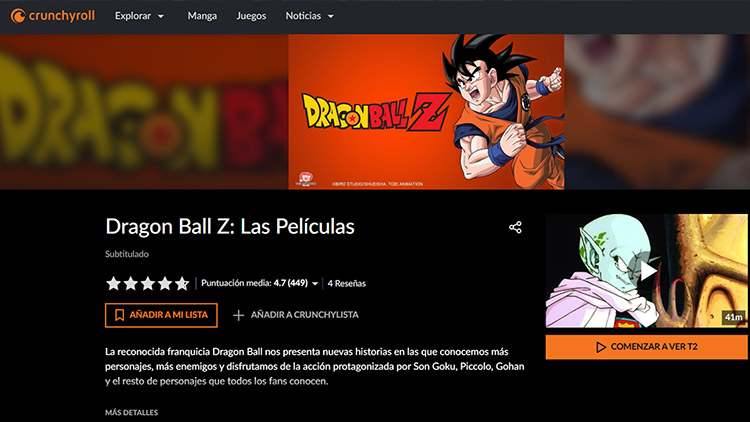Open the Noticias dropdown menu
This screenshot has width=750, height=422.
309,16
